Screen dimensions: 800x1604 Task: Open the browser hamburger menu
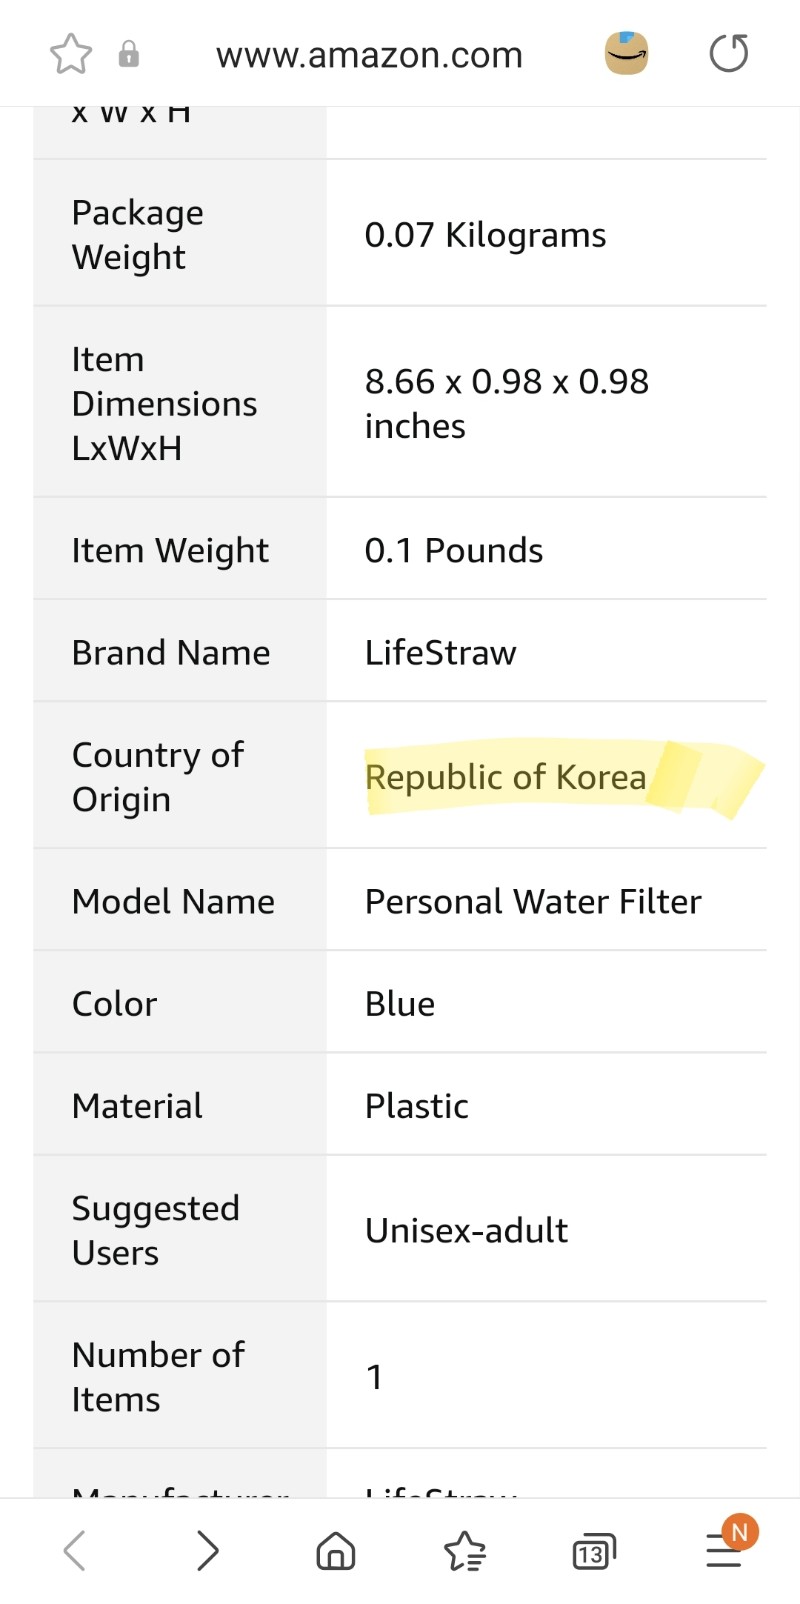click(x=724, y=1550)
